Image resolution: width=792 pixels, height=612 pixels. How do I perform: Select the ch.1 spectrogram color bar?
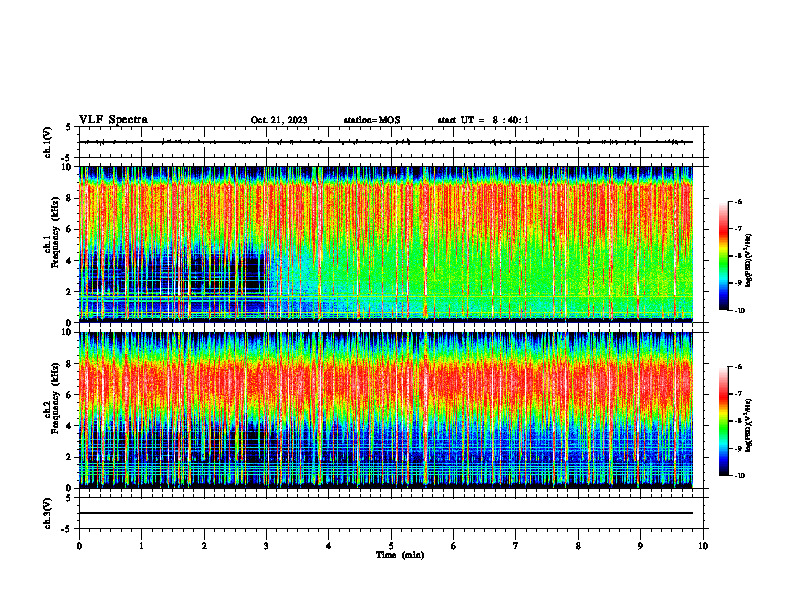tap(724, 256)
